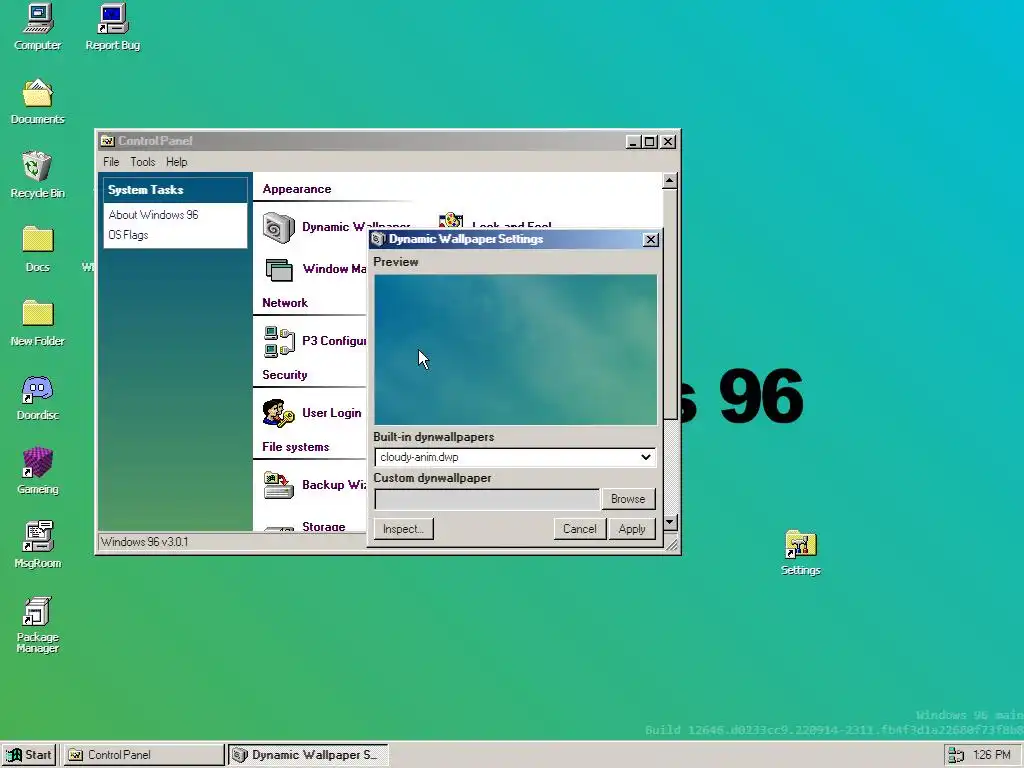Viewport: 1024px width, 768px height.
Task: Open the OS Flags task link
Action: click(128, 235)
